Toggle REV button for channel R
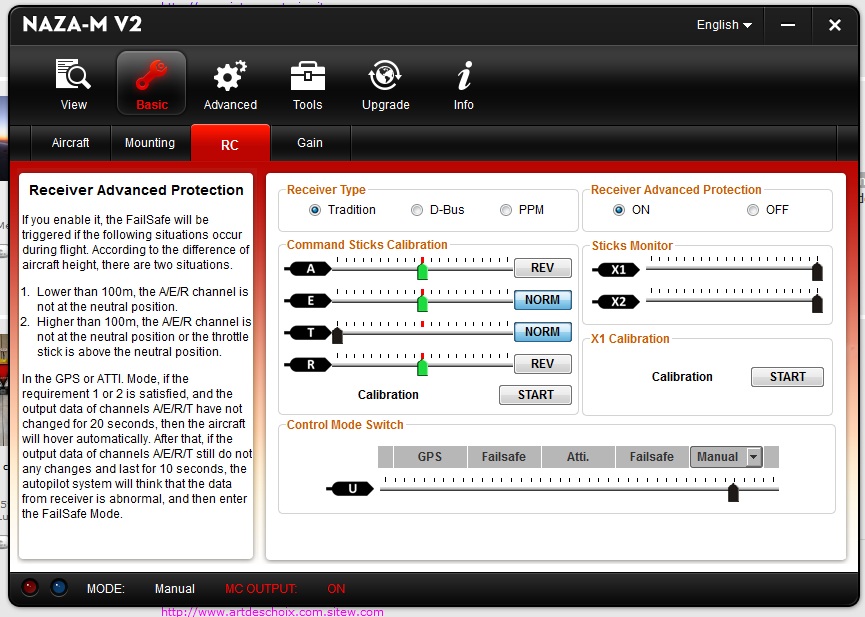 (543, 364)
